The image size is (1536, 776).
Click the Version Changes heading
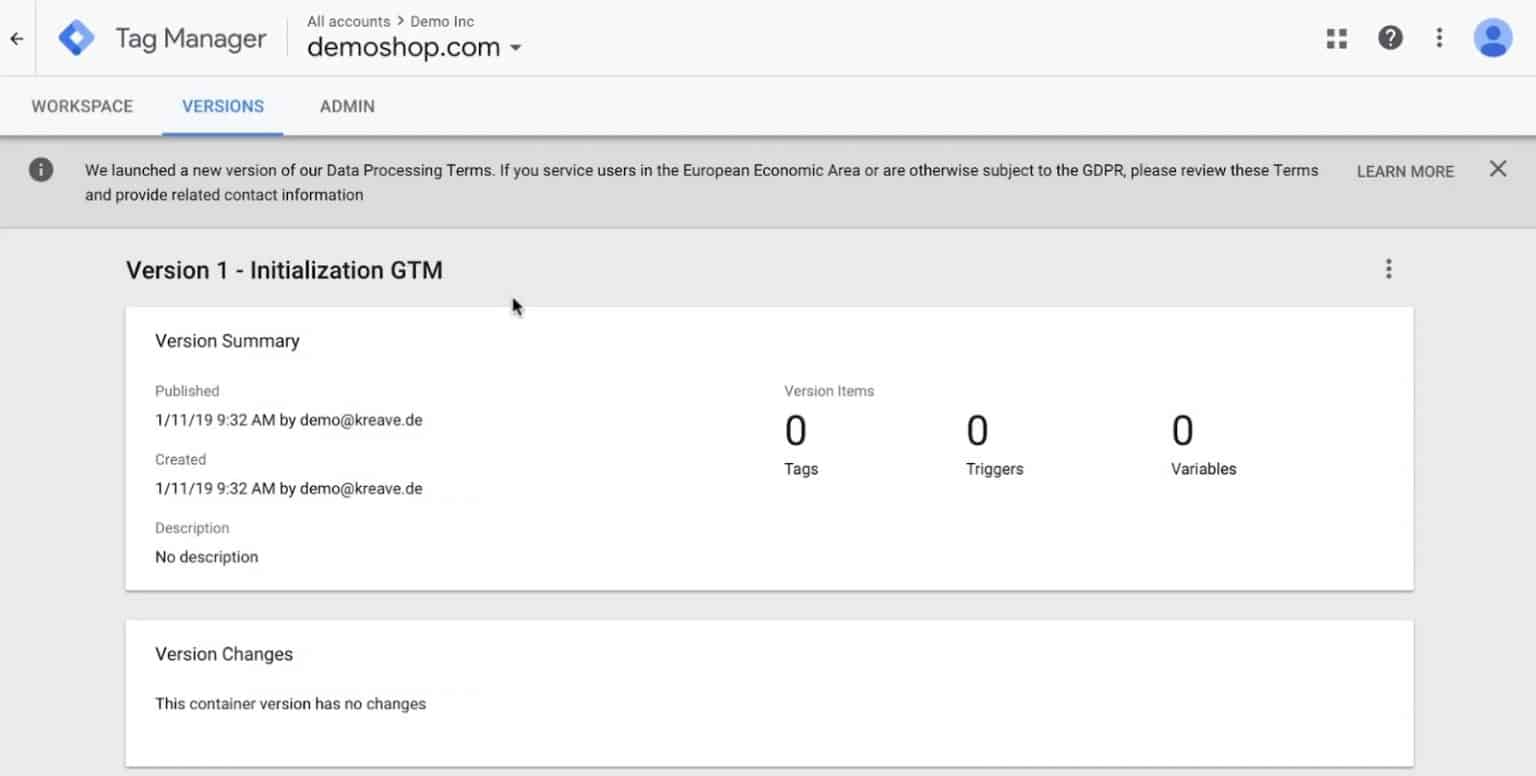pos(224,654)
